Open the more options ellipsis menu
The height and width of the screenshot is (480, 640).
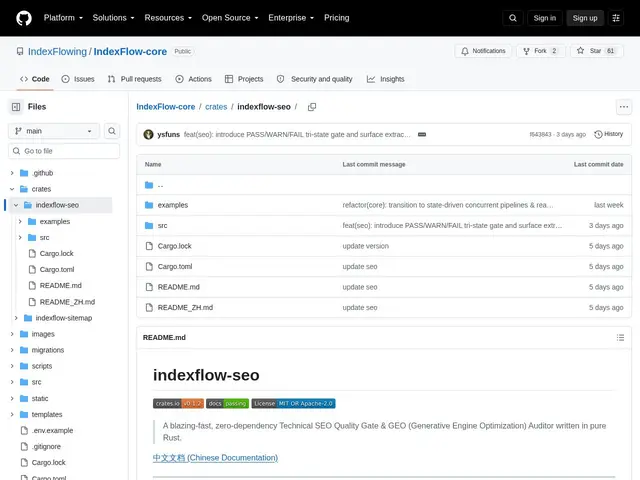(624, 107)
